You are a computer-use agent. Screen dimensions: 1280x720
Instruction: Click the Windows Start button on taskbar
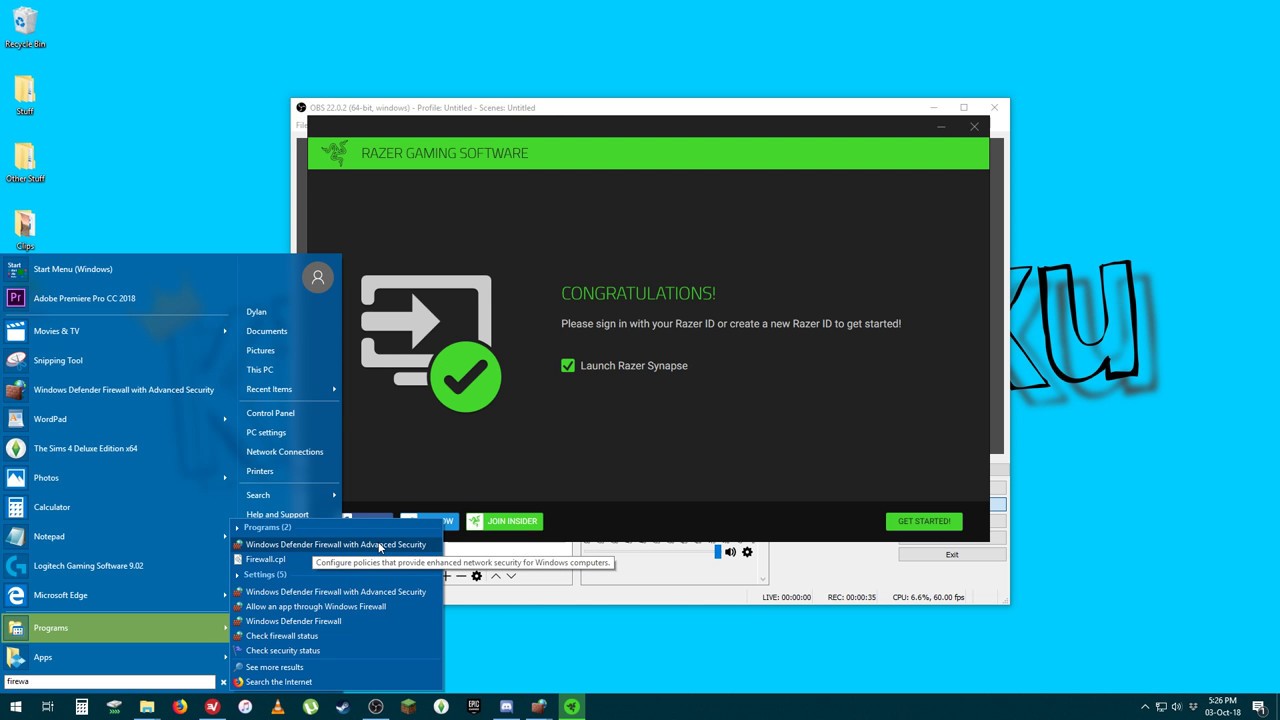click(15, 707)
